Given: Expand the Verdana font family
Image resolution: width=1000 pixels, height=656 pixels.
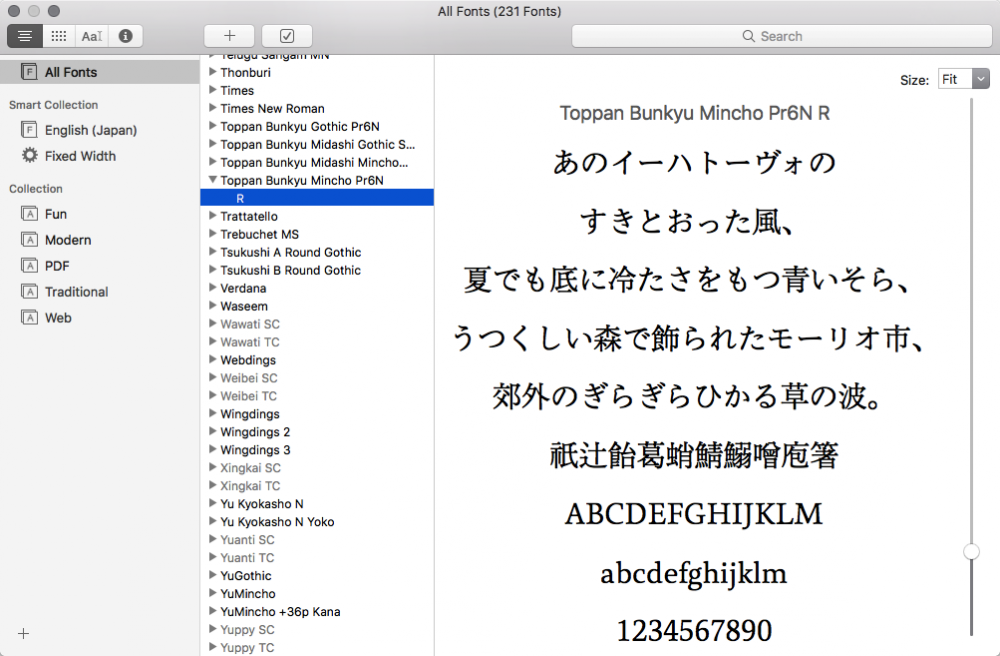Looking at the screenshot, I should pos(213,288).
